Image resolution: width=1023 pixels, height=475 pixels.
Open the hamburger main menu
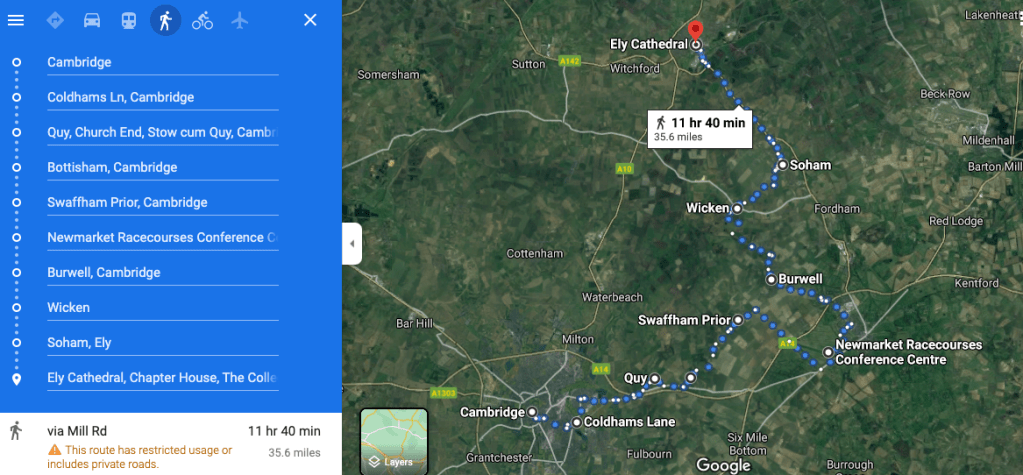pos(16,20)
